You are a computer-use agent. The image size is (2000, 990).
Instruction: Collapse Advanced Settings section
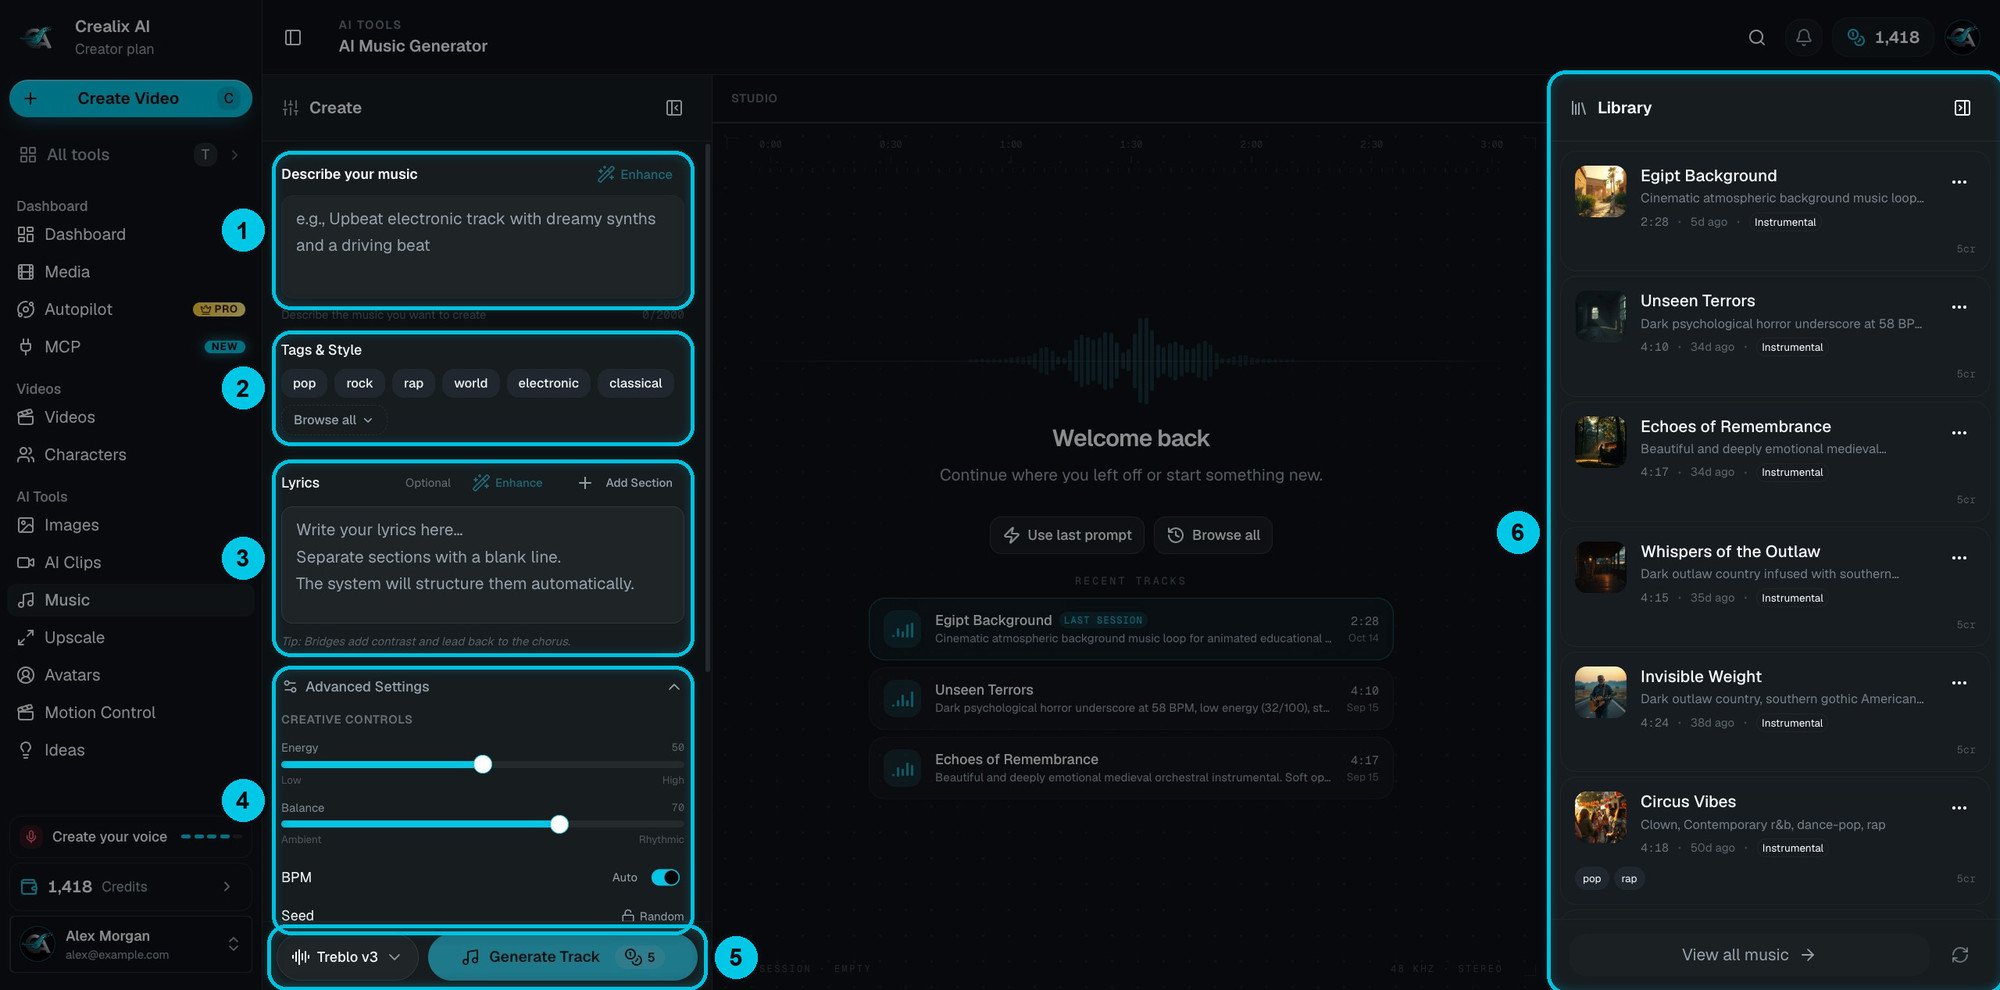[674, 687]
